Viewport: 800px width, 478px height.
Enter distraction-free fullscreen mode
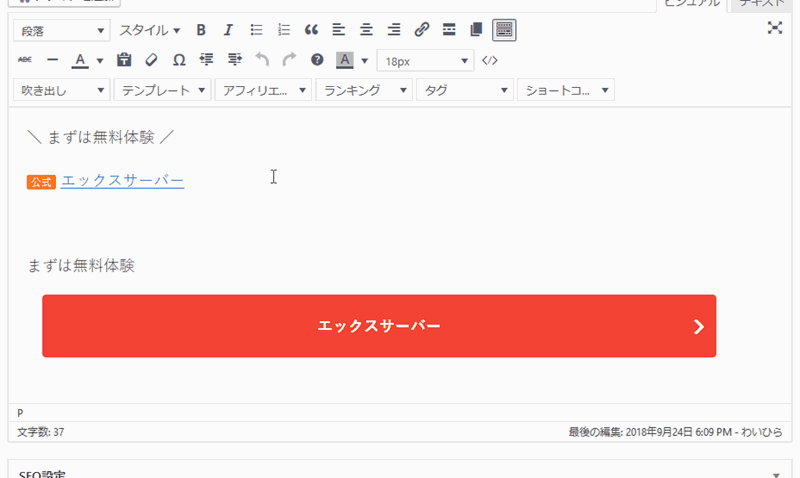coord(775,28)
